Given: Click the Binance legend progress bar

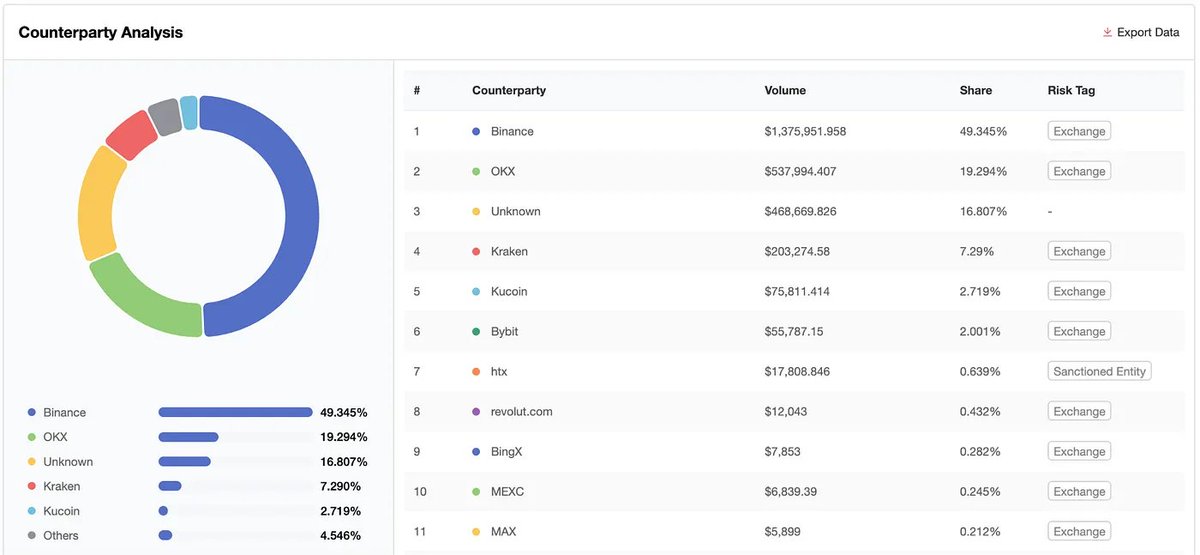Looking at the screenshot, I should point(235,412).
